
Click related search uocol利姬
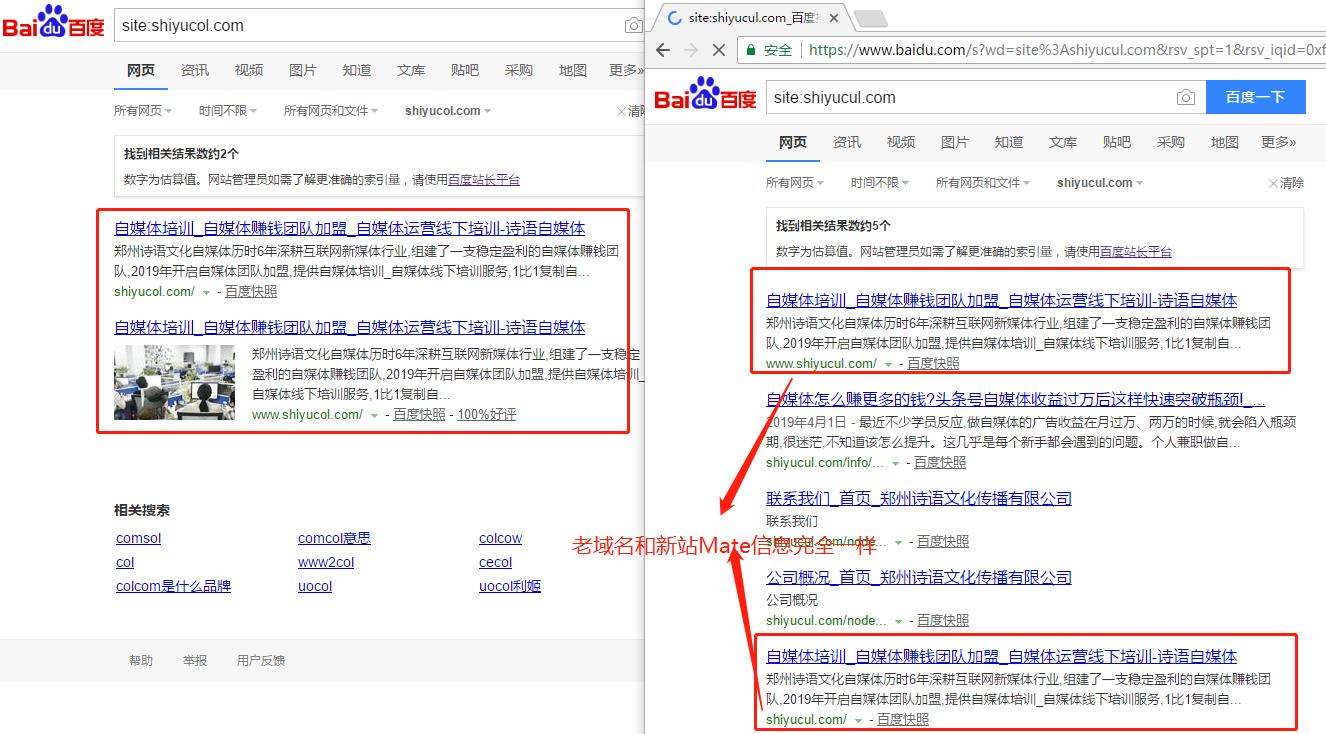510,587
